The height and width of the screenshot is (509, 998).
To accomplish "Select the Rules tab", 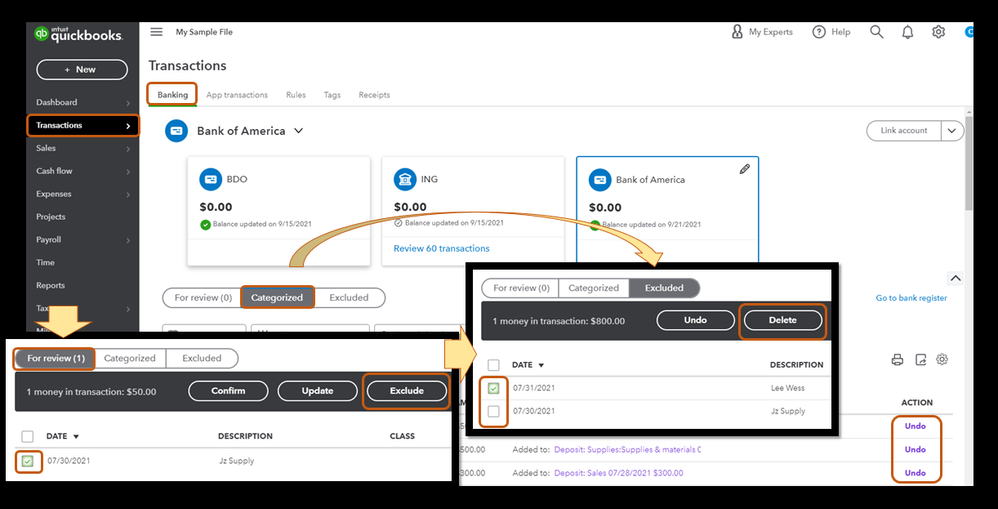I will coord(295,95).
